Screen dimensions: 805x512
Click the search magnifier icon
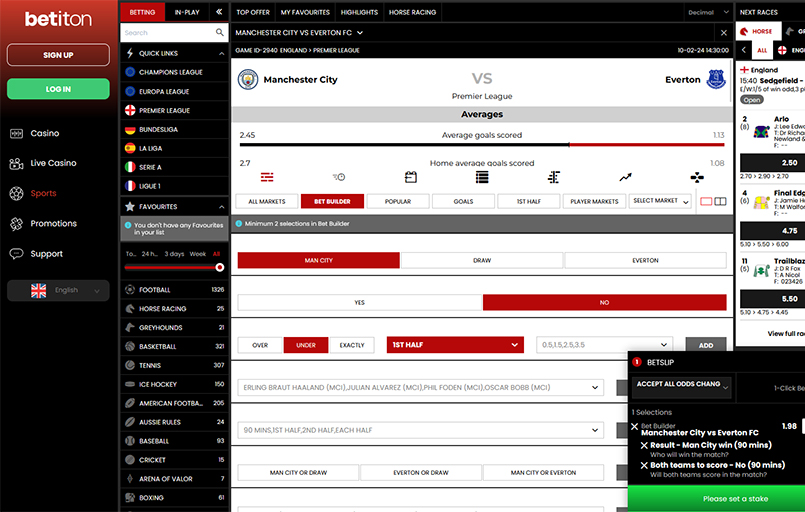tap(219, 32)
